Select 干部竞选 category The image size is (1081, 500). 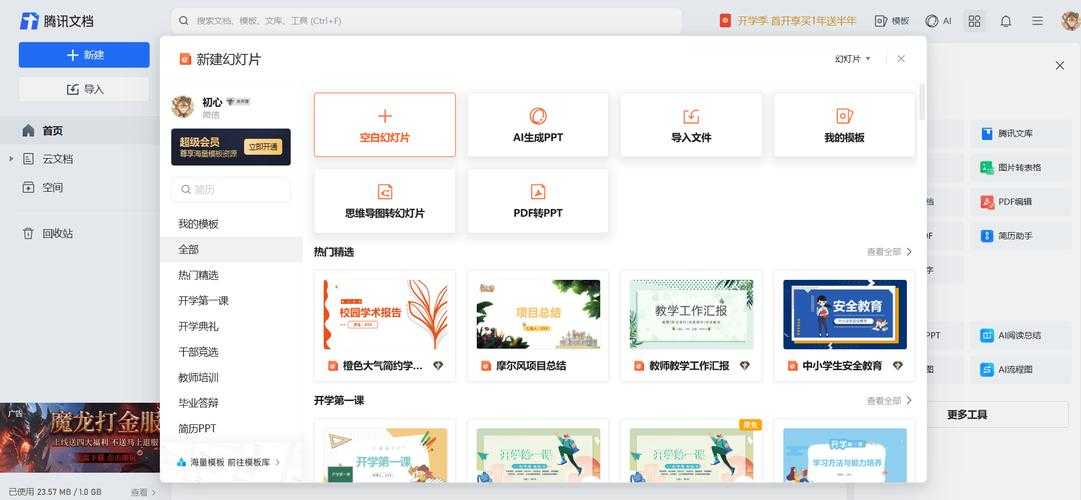(199, 352)
